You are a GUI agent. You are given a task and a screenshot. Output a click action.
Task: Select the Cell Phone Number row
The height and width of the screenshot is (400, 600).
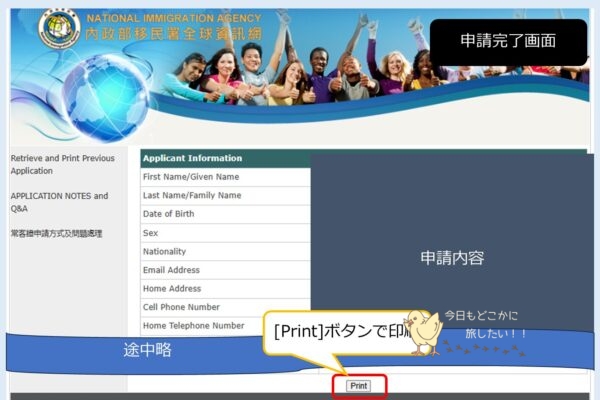pos(225,307)
